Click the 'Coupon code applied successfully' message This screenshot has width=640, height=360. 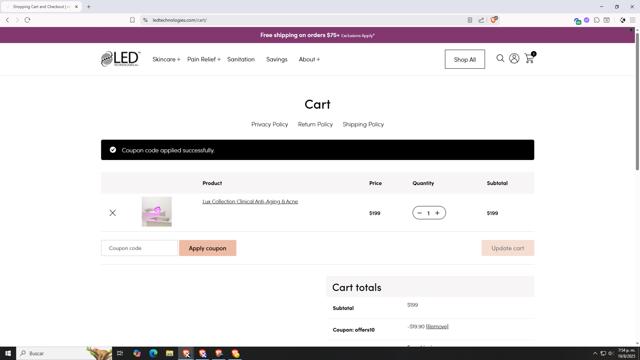(x=168, y=150)
